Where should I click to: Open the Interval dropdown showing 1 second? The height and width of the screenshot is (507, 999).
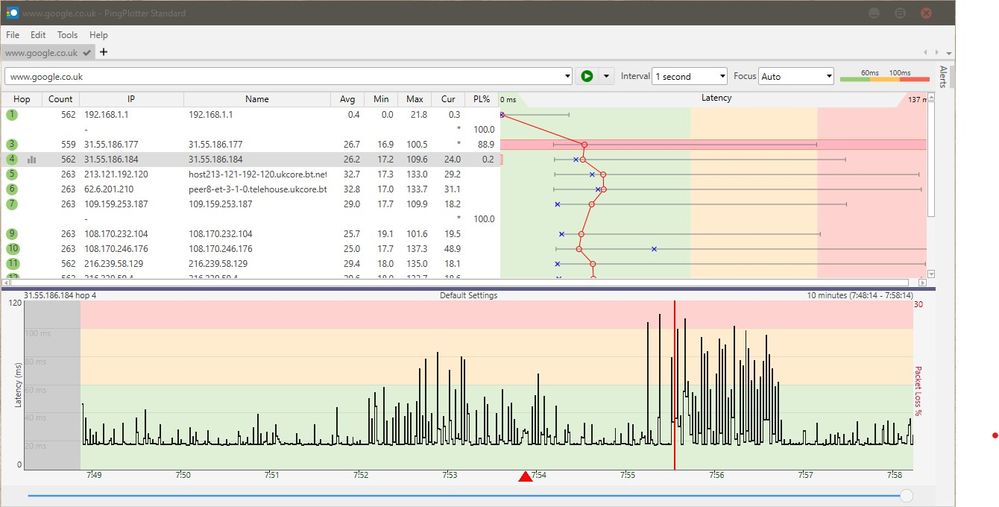(689, 76)
